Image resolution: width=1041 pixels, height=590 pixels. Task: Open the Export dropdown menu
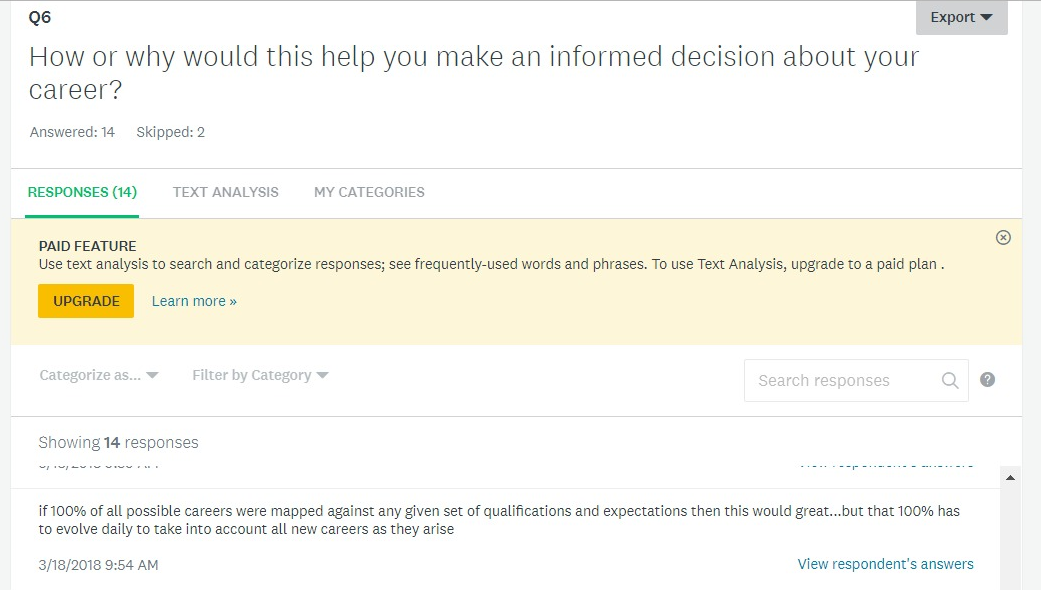(961, 17)
